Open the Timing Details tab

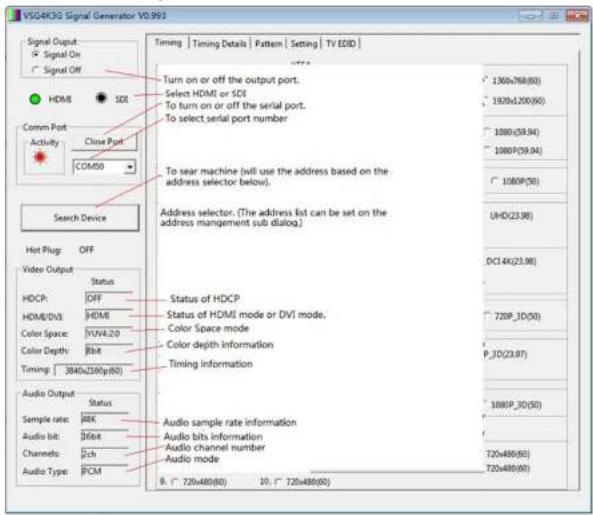(x=219, y=44)
